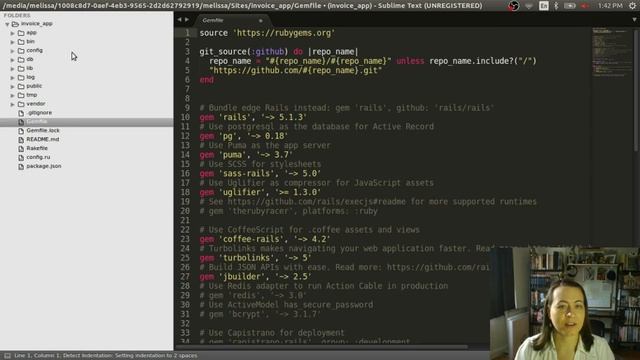
Task: Click the status bar panel switcher icon
Action: (x=7, y=356)
